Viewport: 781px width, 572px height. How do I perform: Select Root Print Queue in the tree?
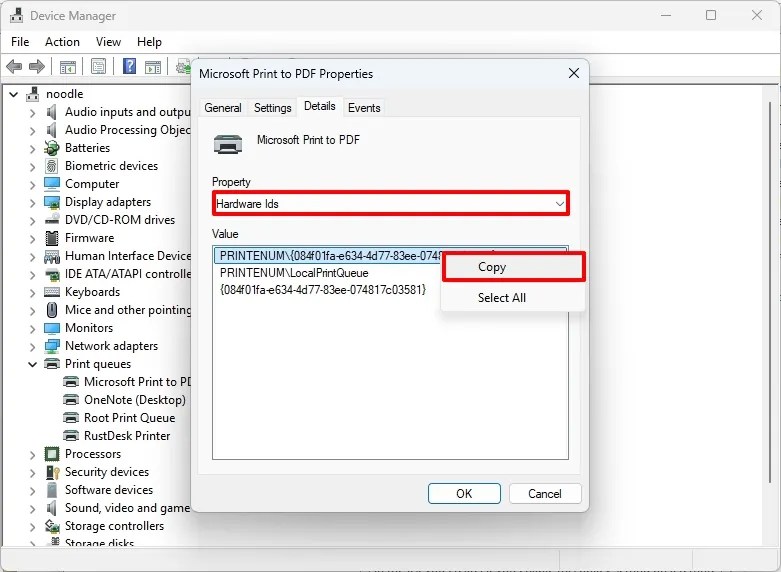130,418
